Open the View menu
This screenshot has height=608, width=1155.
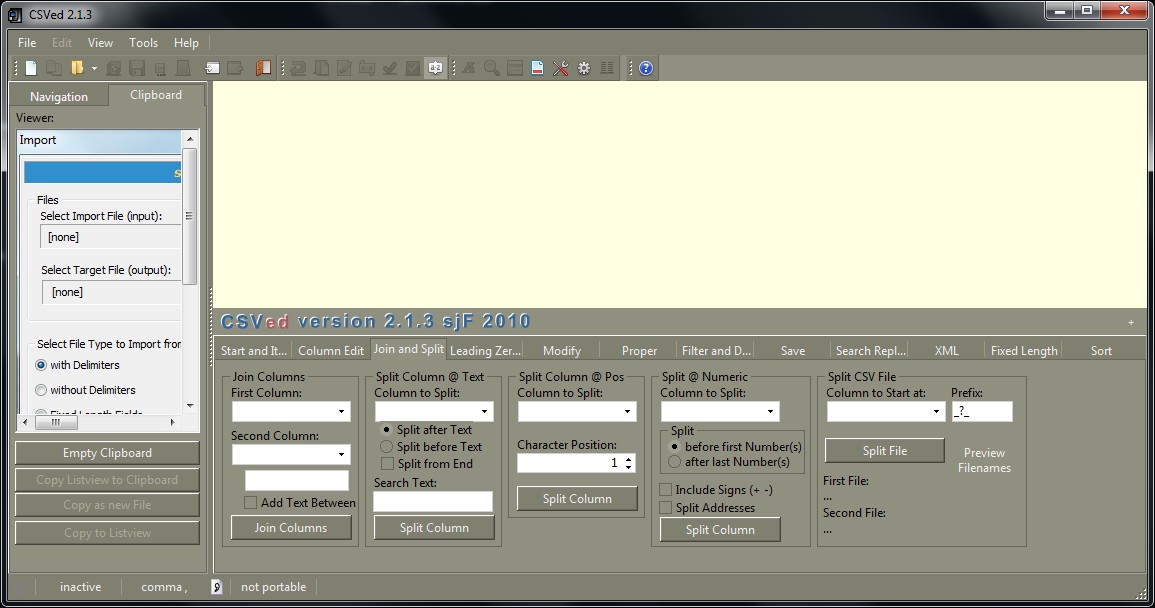(x=100, y=43)
